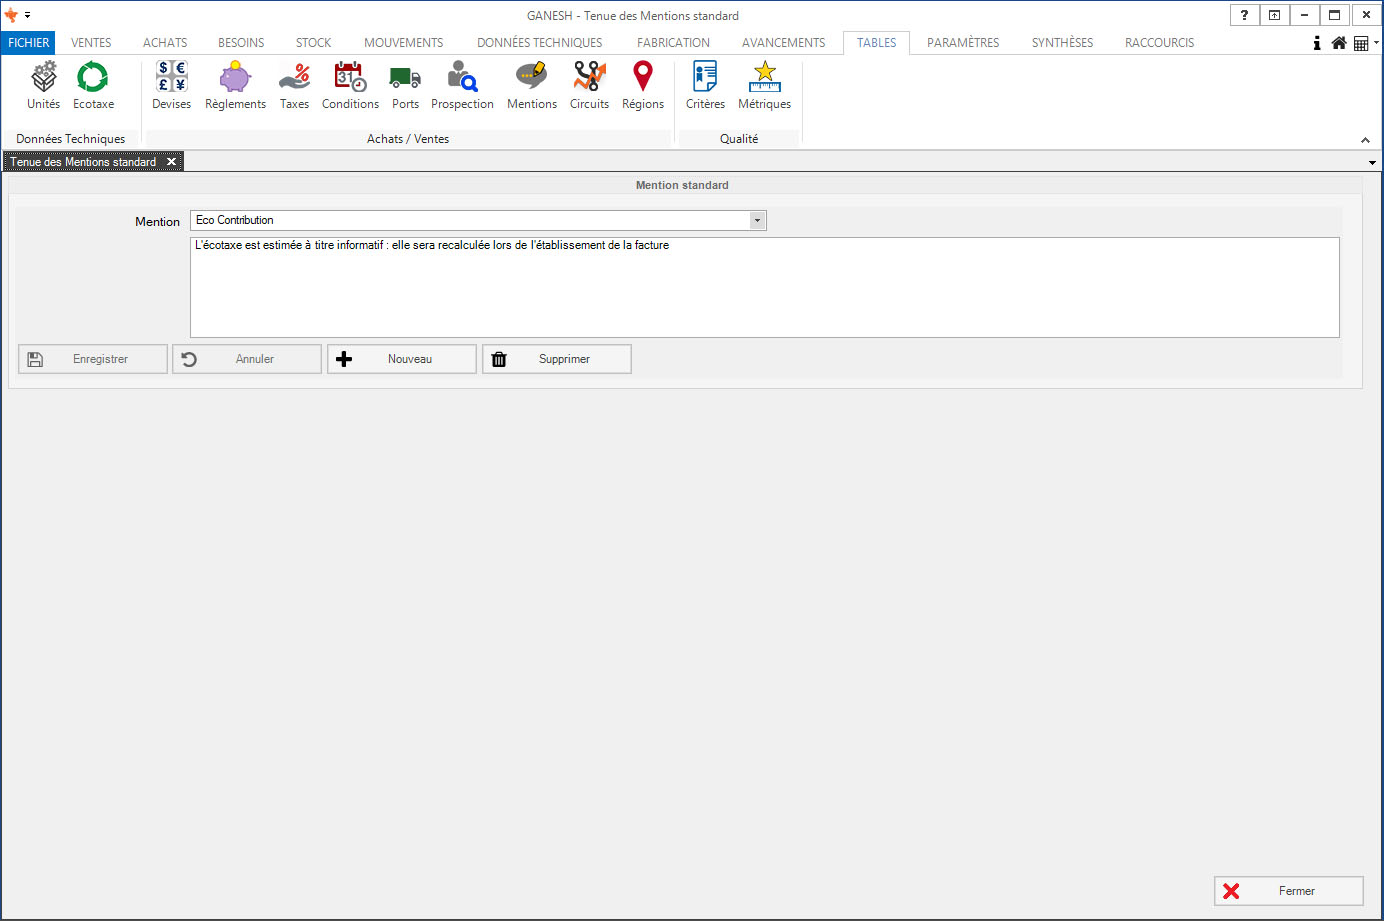Open the document tab list dropdown arrow
This screenshot has height=921, width=1384.
click(1372, 162)
